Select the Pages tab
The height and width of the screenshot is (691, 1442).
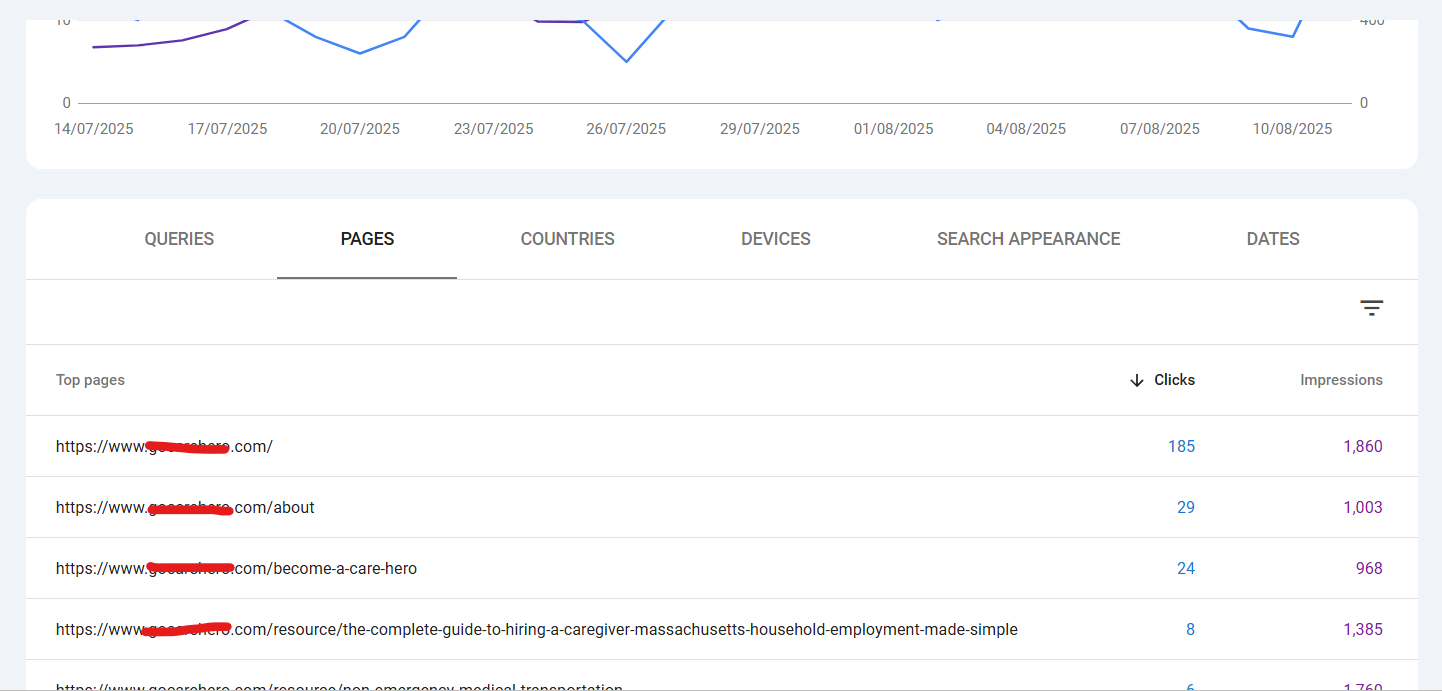[x=367, y=239]
